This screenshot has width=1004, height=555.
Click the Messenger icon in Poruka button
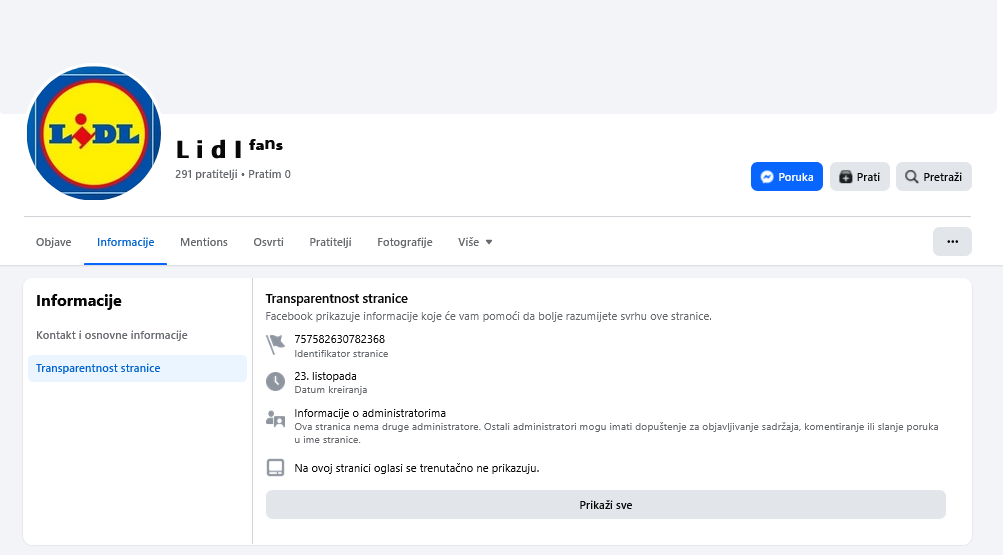coord(767,177)
